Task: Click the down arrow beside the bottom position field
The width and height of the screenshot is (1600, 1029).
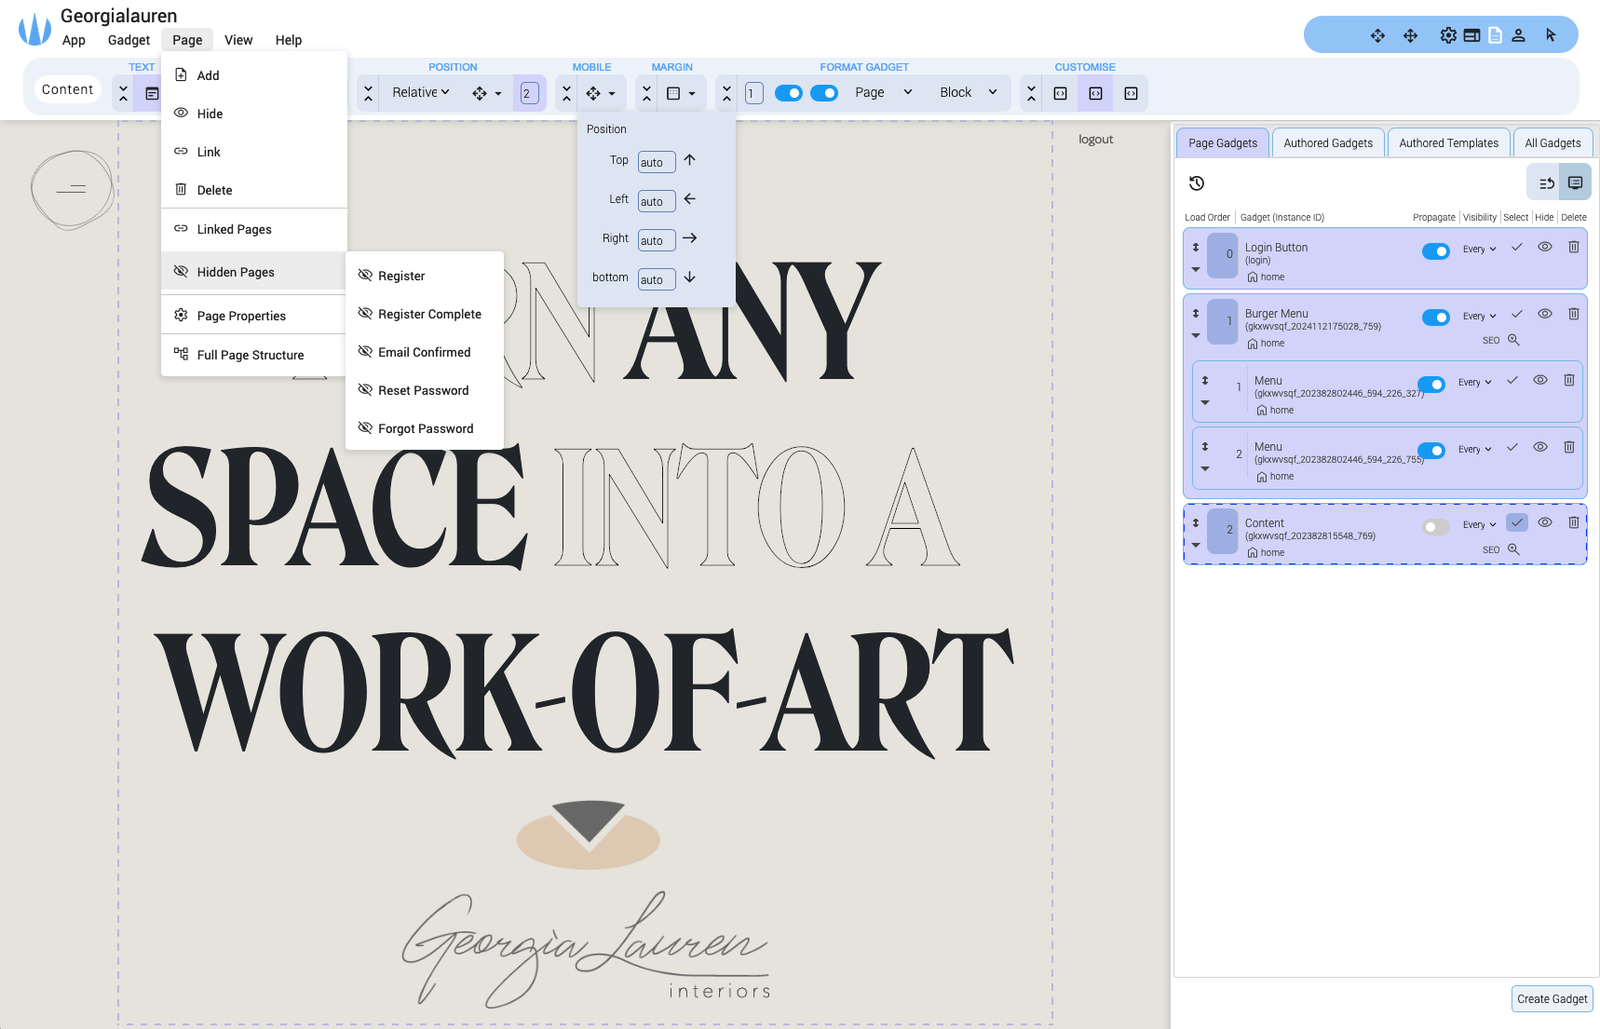Action: 690,277
